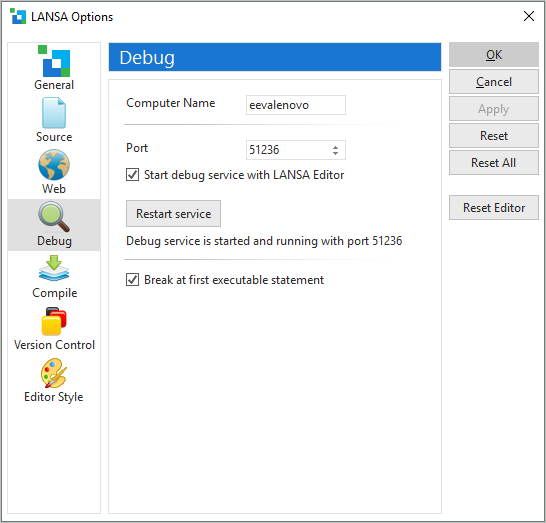Decrease the Port value with down arrow

[x=335, y=153]
